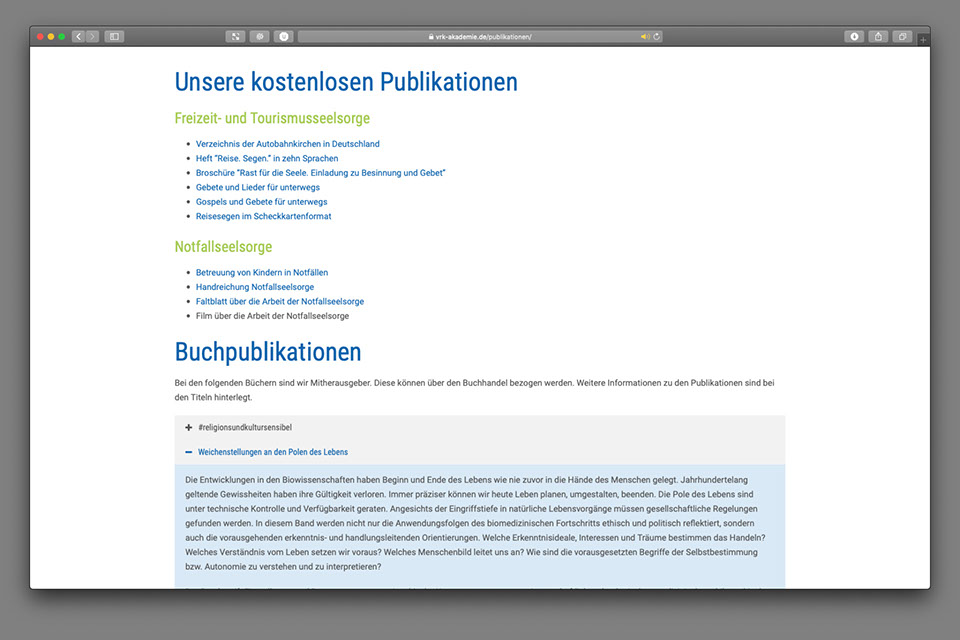Collapse the Weichenstellungen an den Polen section

tap(272, 452)
